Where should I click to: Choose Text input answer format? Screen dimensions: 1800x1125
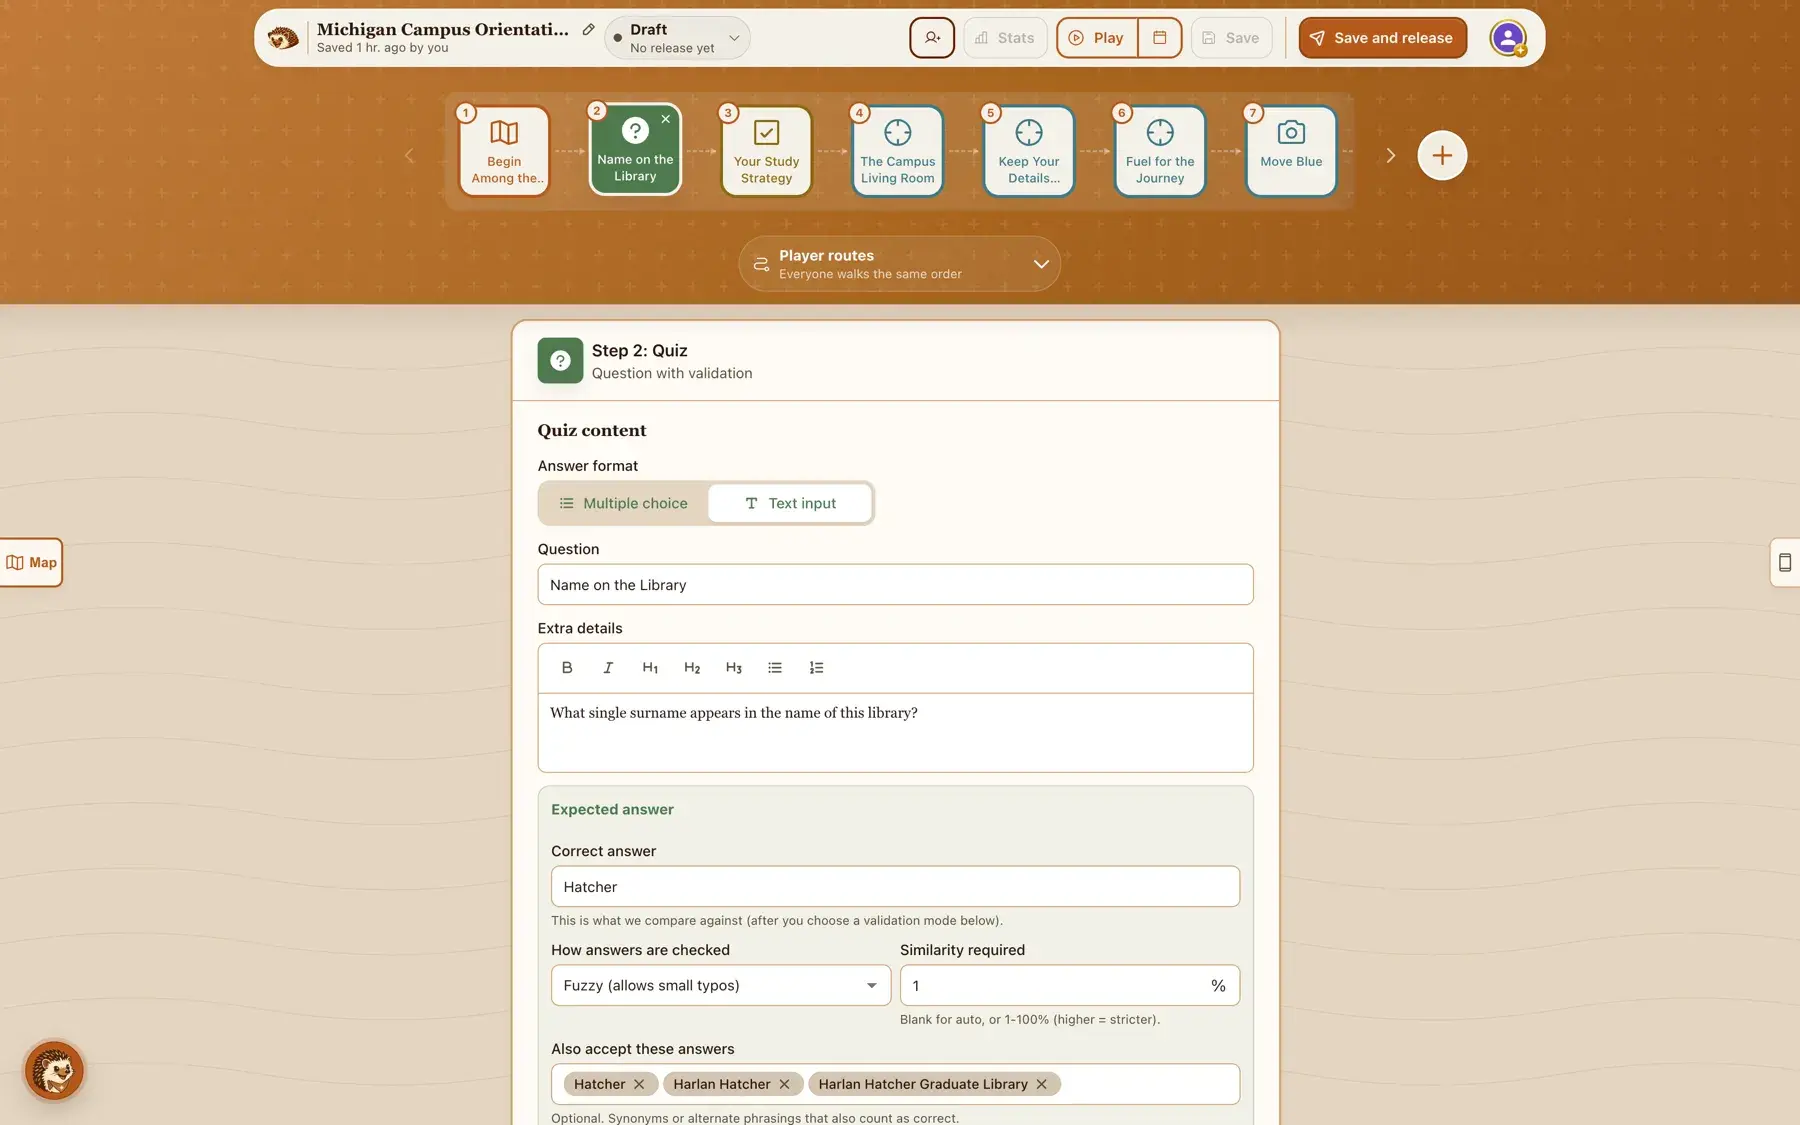click(790, 503)
